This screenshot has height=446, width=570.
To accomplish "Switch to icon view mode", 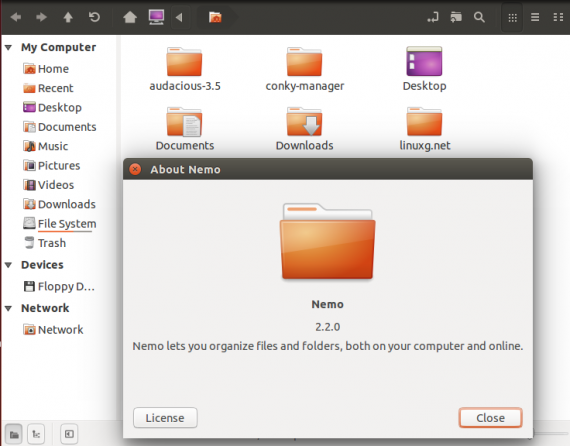I will tap(513, 17).
